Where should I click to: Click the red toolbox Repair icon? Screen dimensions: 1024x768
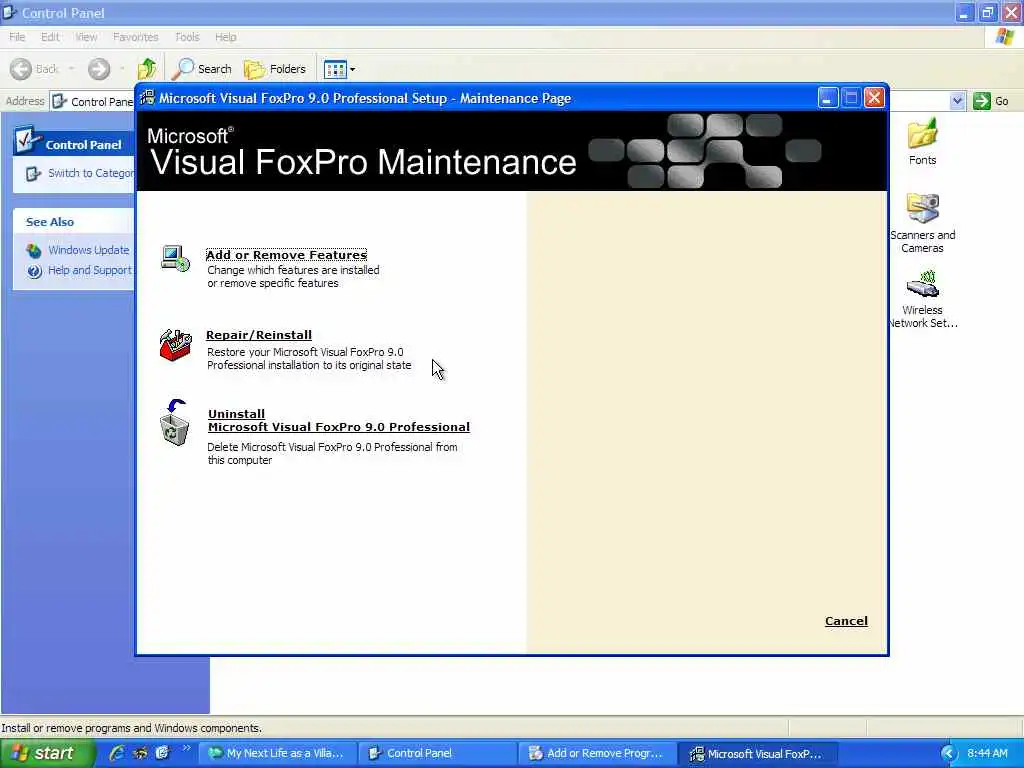[x=176, y=345]
